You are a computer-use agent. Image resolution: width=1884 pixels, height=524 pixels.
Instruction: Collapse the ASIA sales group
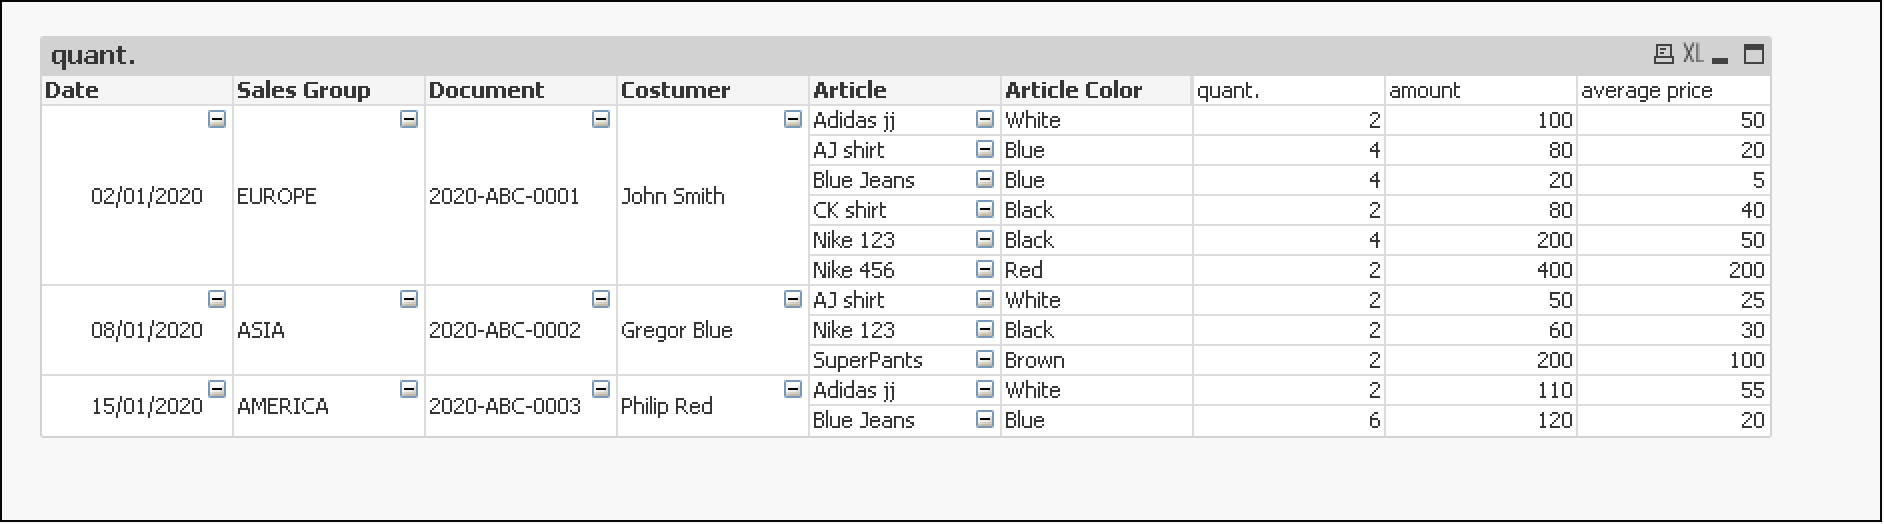point(408,300)
